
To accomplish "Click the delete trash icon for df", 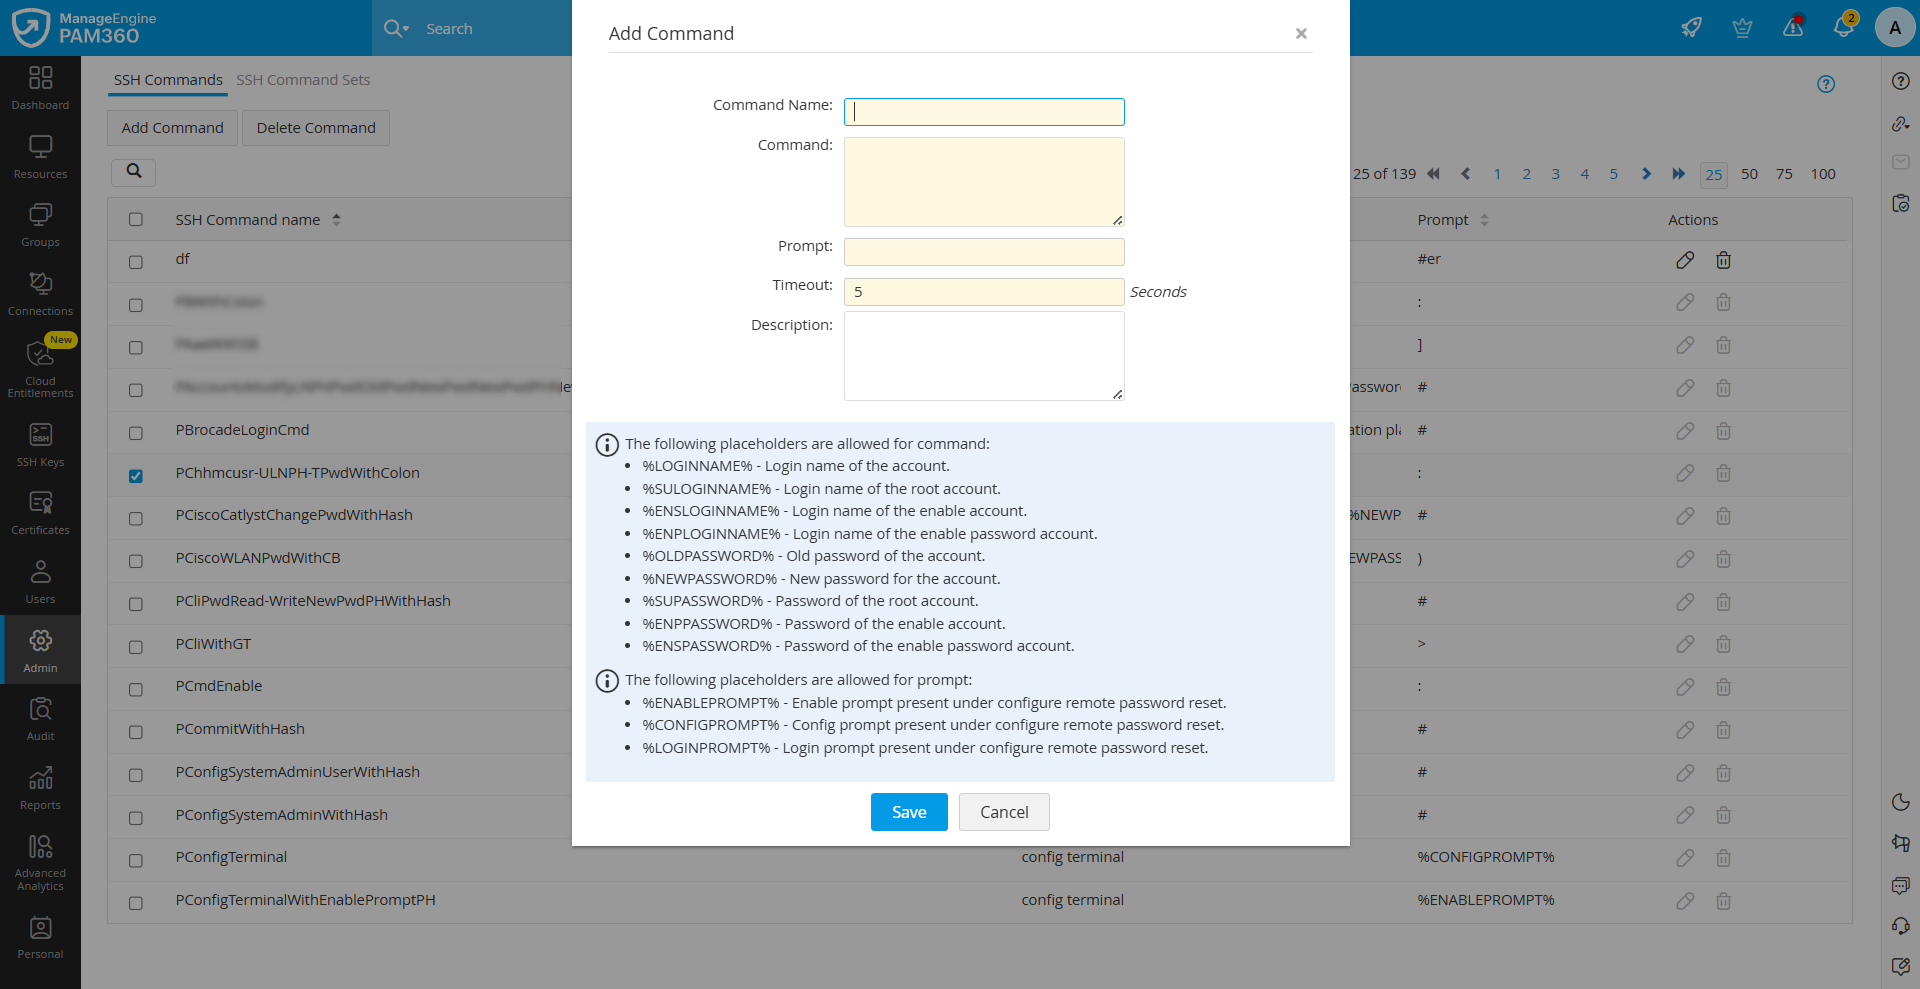I will coord(1723,260).
